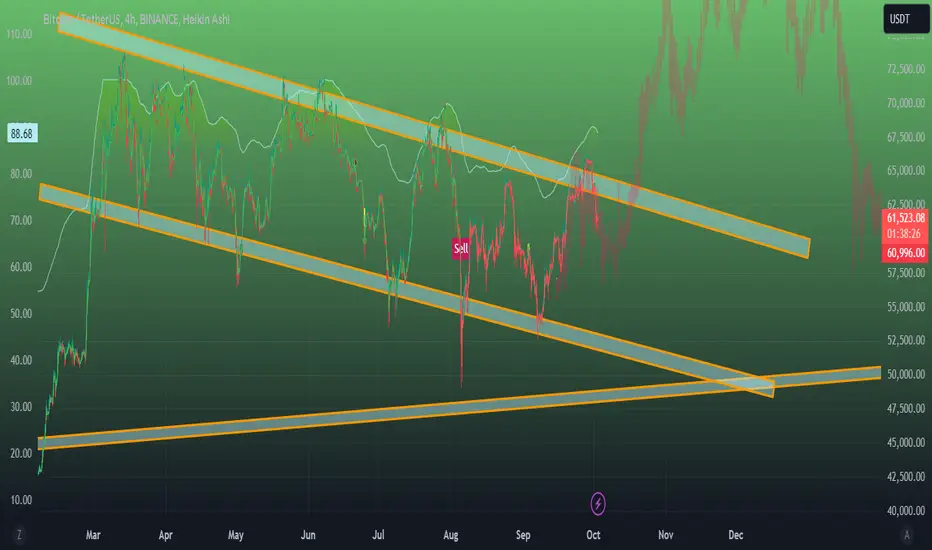The width and height of the screenshot is (932, 550).
Task: Click 47,500.00 on the right price scale
Action: (906, 408)
